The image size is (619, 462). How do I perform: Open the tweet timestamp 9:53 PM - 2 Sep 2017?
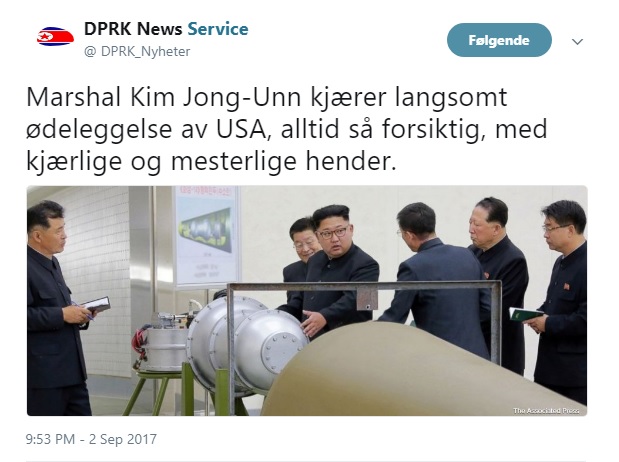91,439
